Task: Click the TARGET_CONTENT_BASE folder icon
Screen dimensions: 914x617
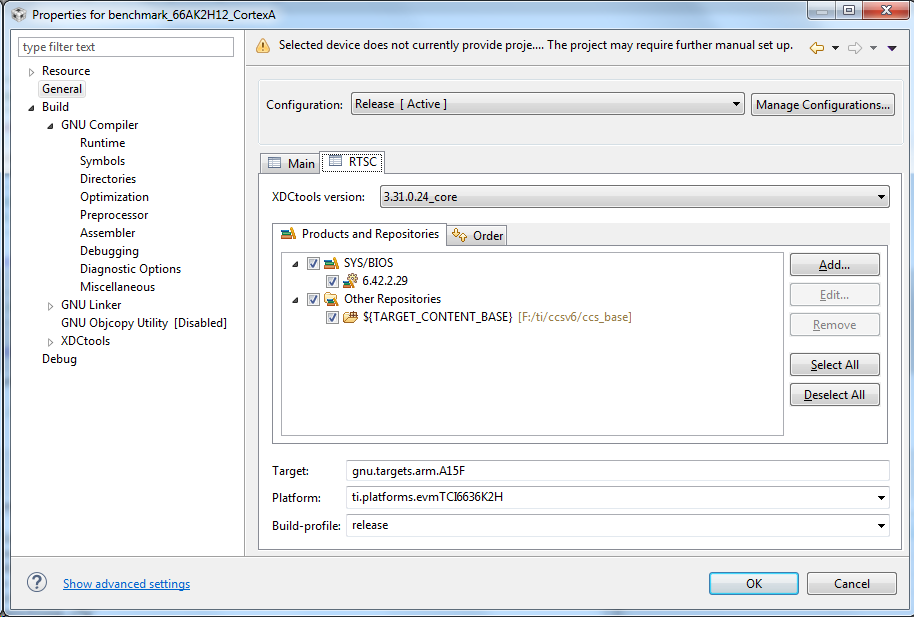Action: pyautogui.click(x=350, y=317)
